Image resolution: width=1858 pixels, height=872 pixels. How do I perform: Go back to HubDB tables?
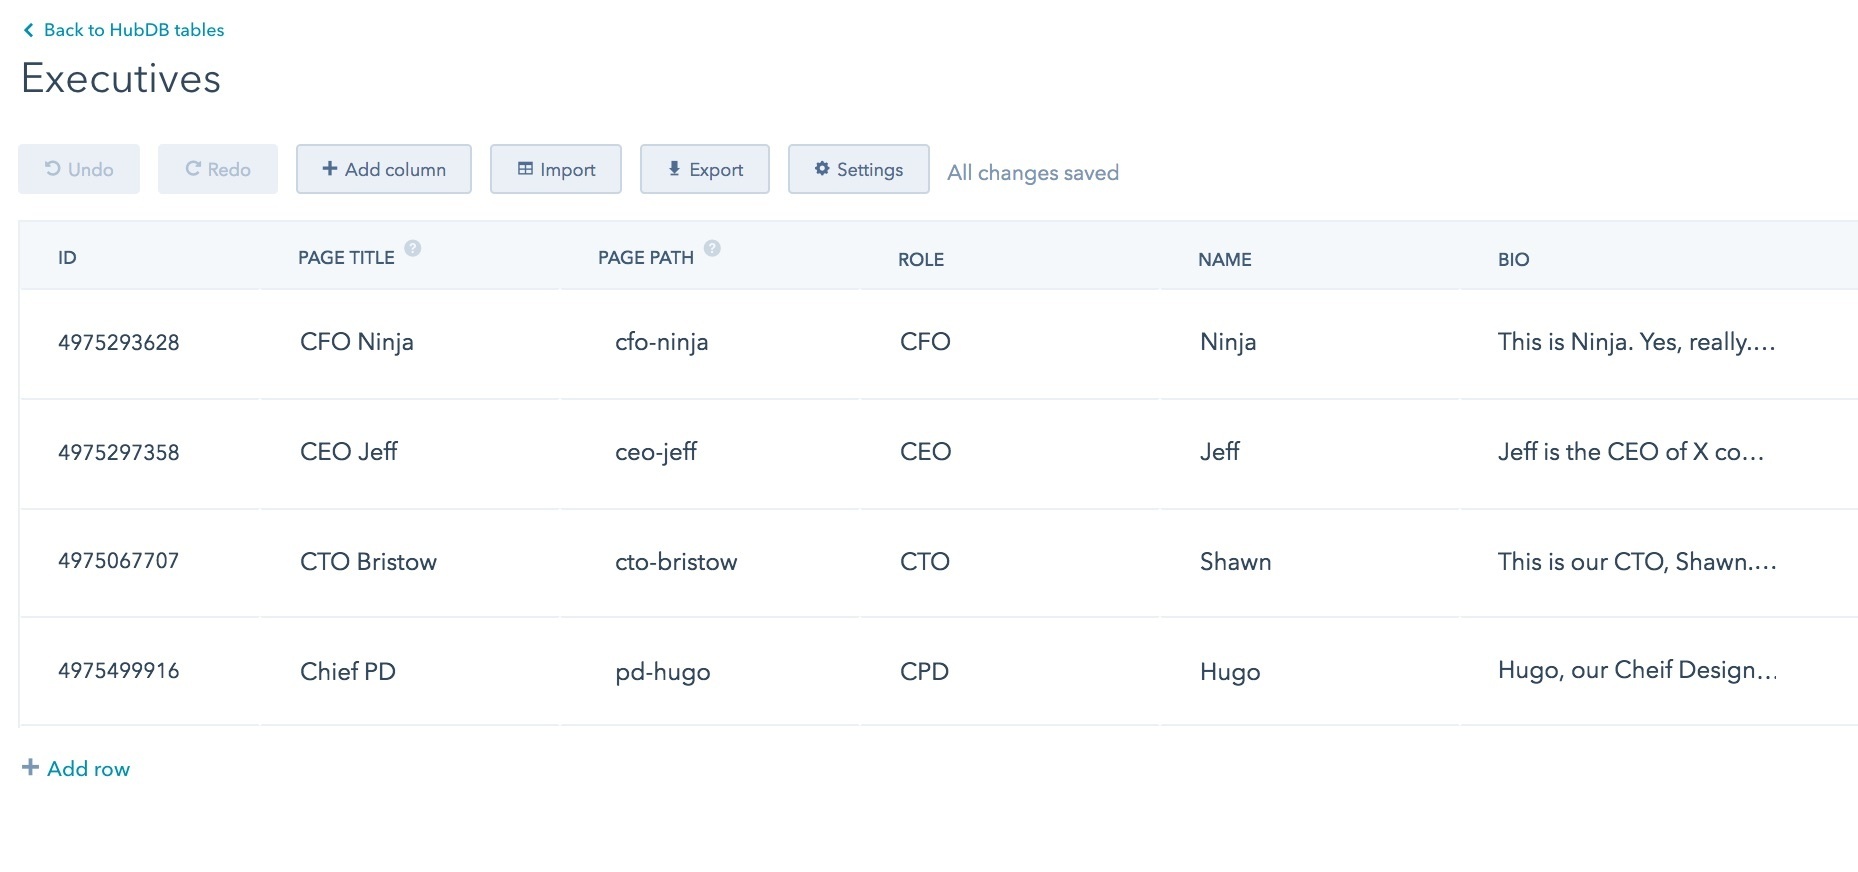coord(133,30)
